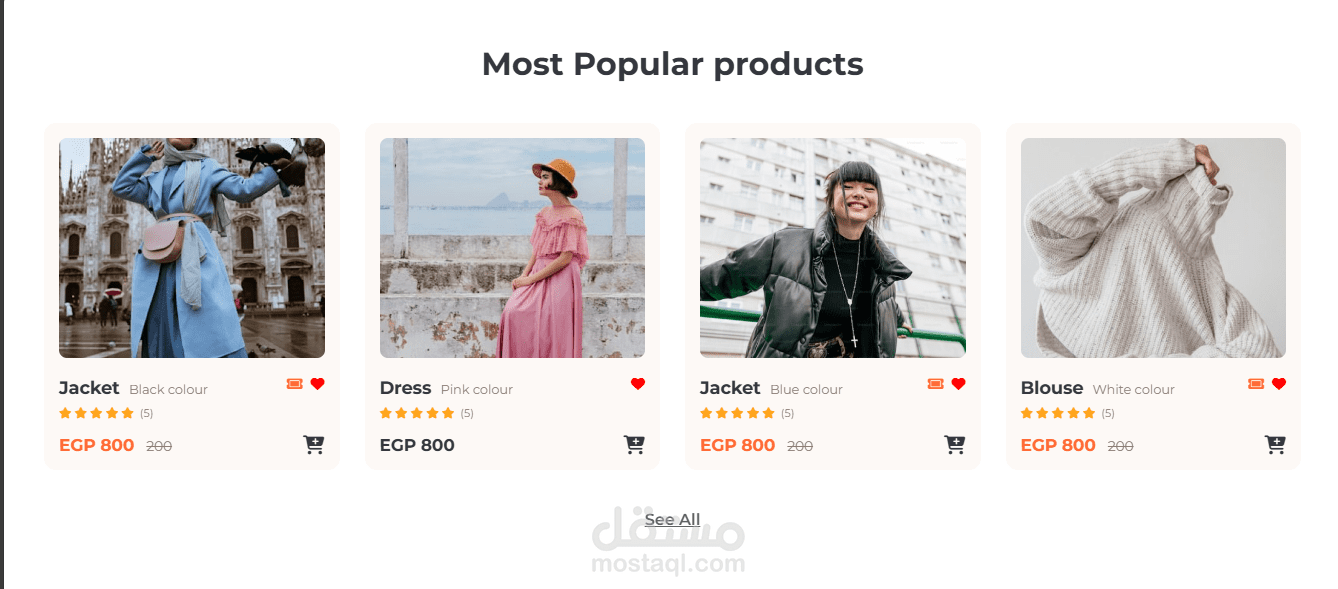Add the White Blouse to cart
Image resolution: width=1338 pixels, height=589 pixels.
1275,445
